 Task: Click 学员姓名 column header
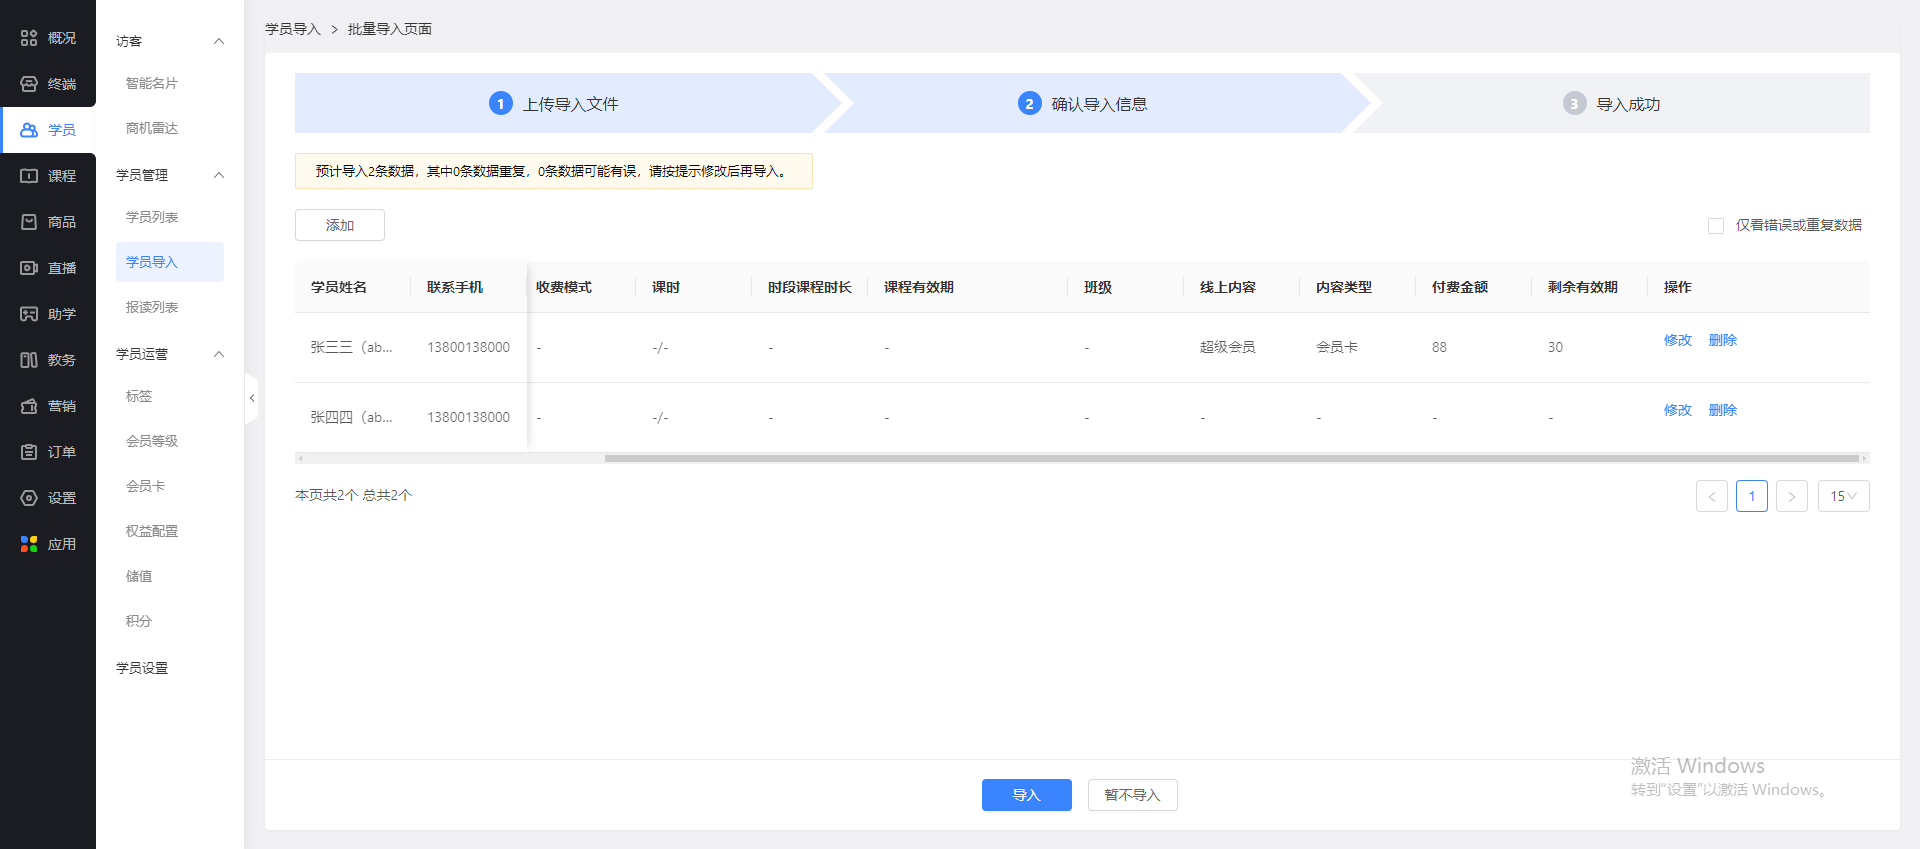coord(339,287)
